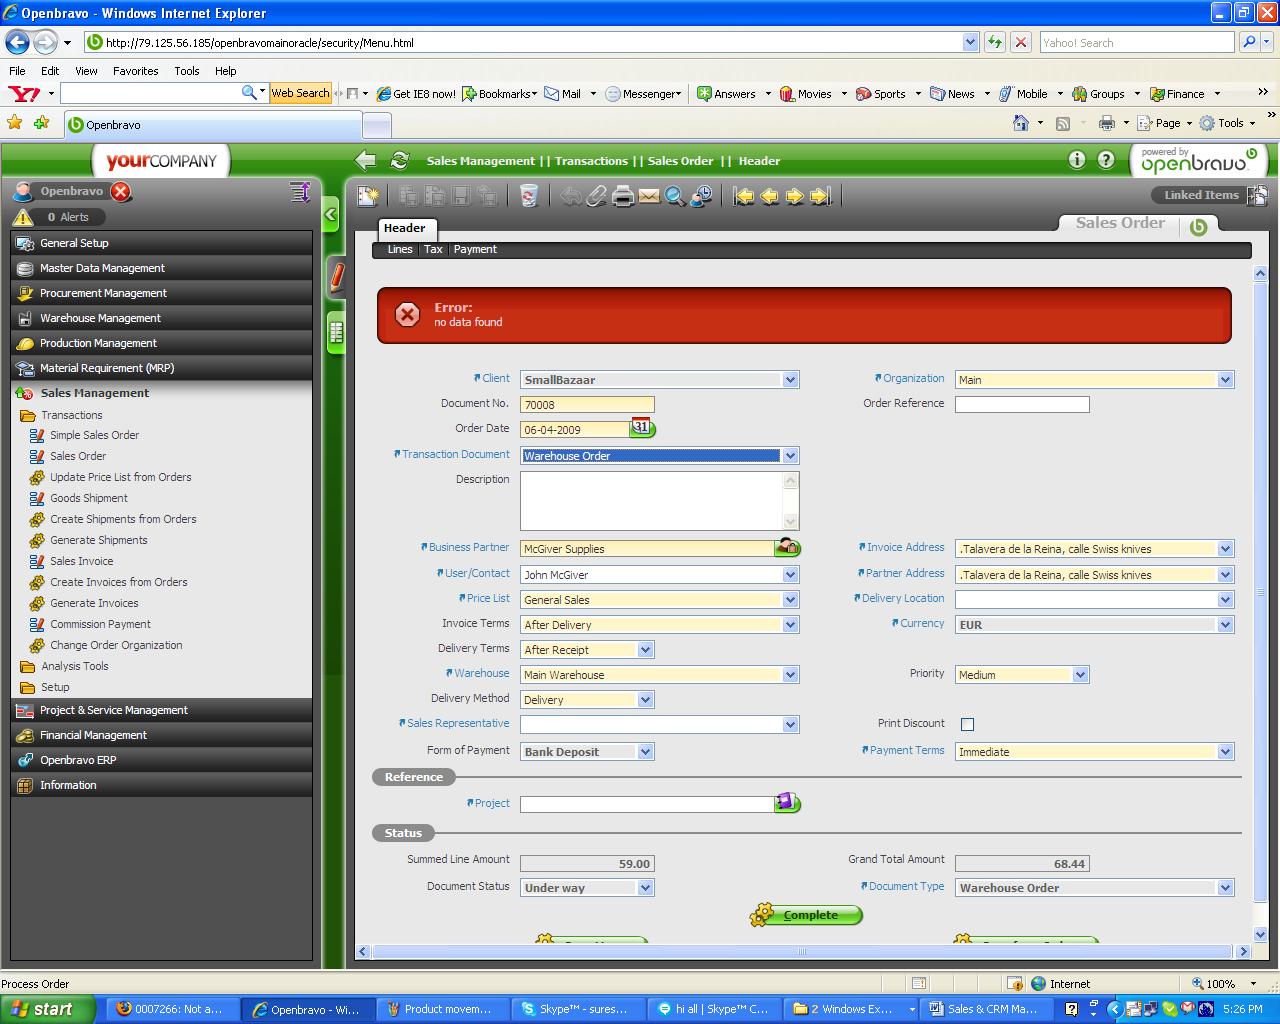Open the Order Date calendar picker

tap(642, 428)
